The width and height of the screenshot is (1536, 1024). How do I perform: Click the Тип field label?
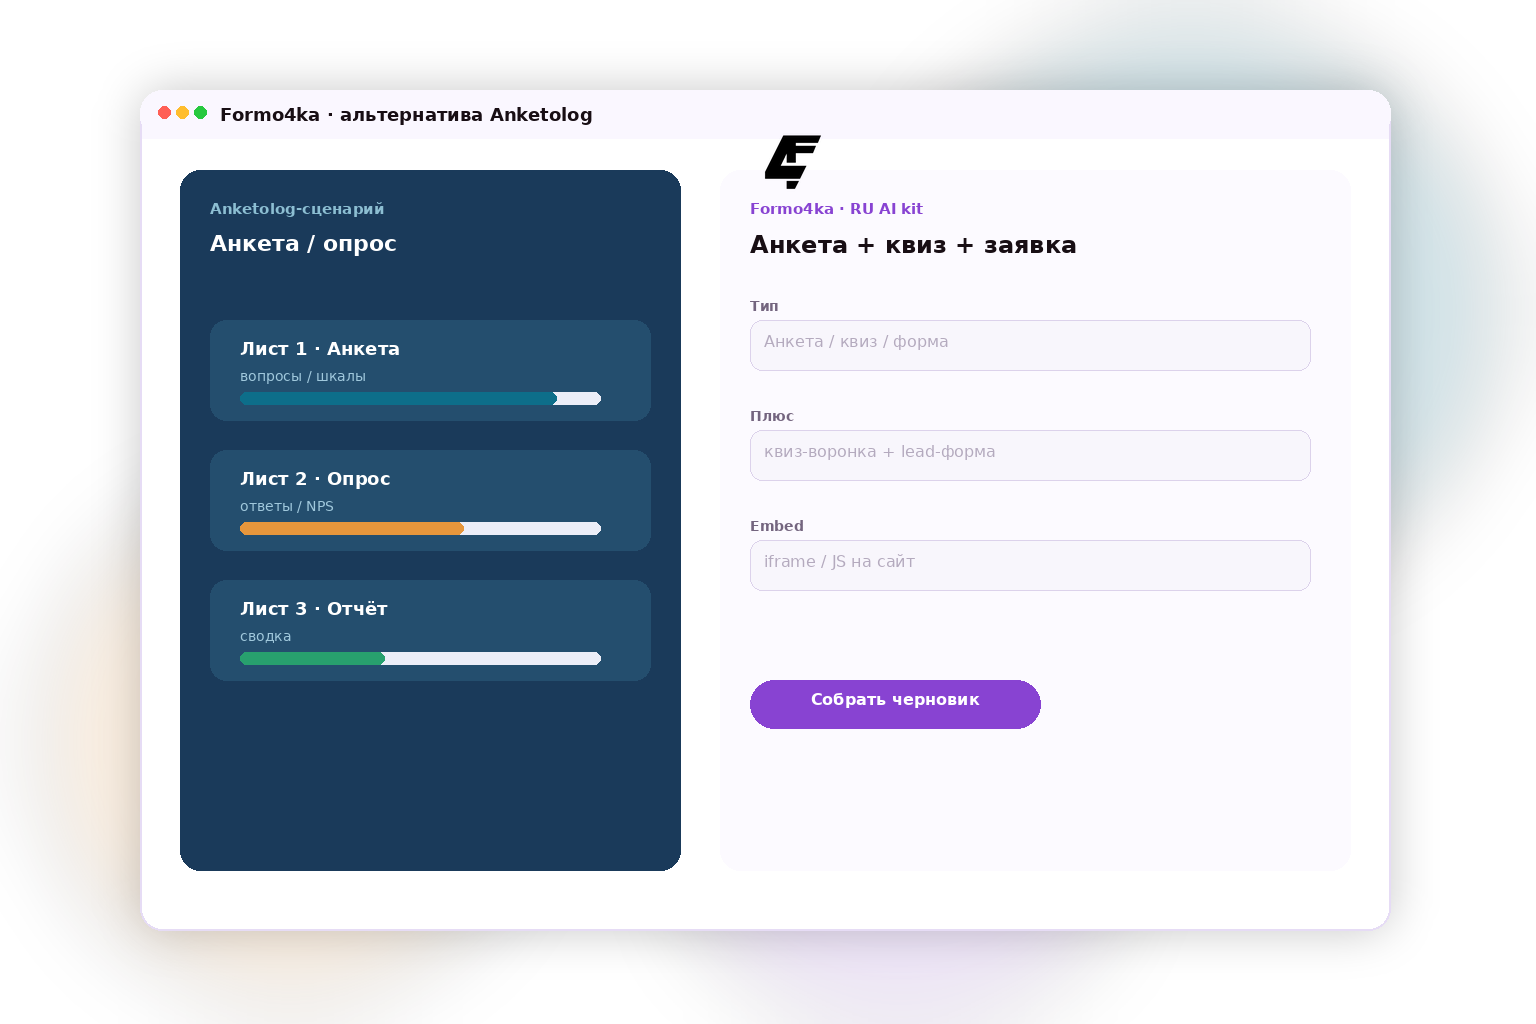pyautogui.click(x=764, y=306)
